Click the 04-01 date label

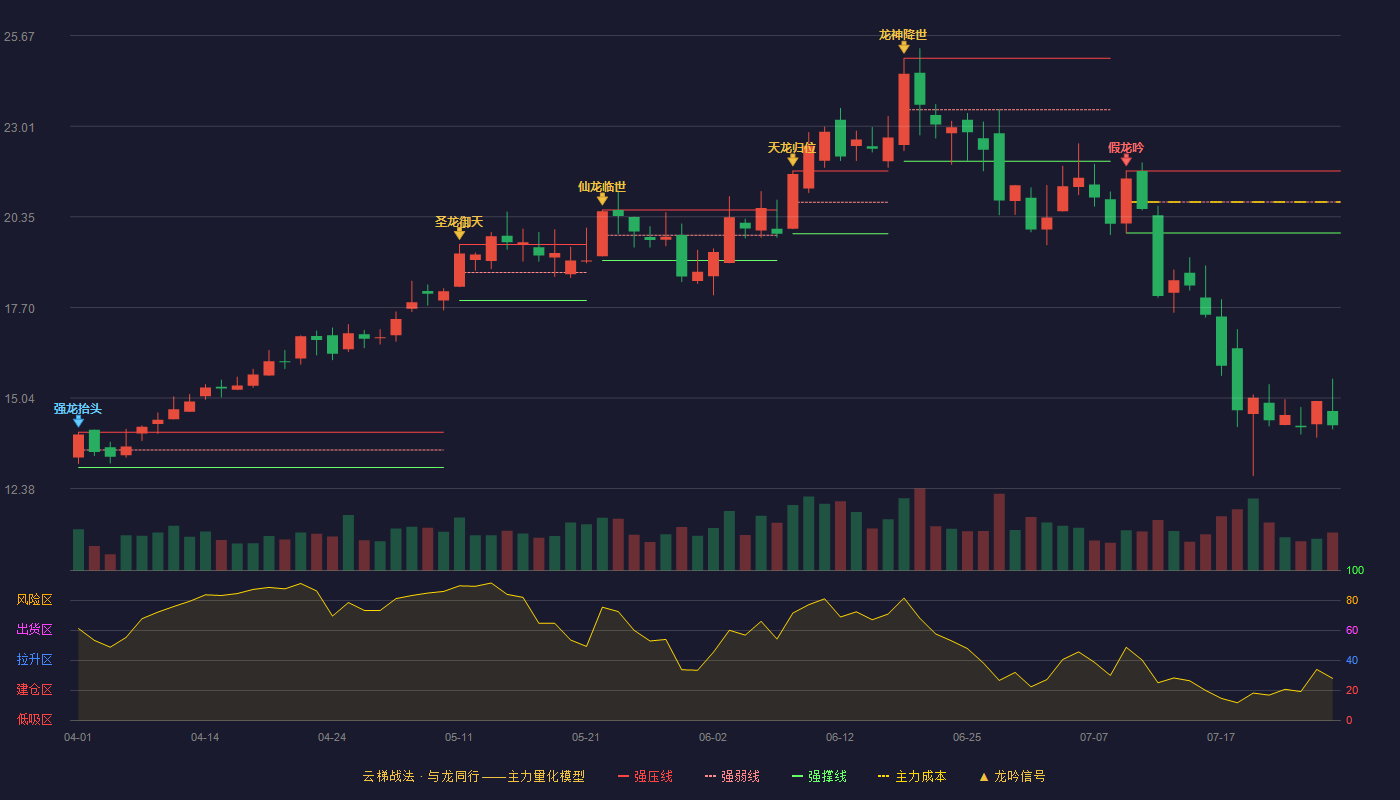click(78, 737)
